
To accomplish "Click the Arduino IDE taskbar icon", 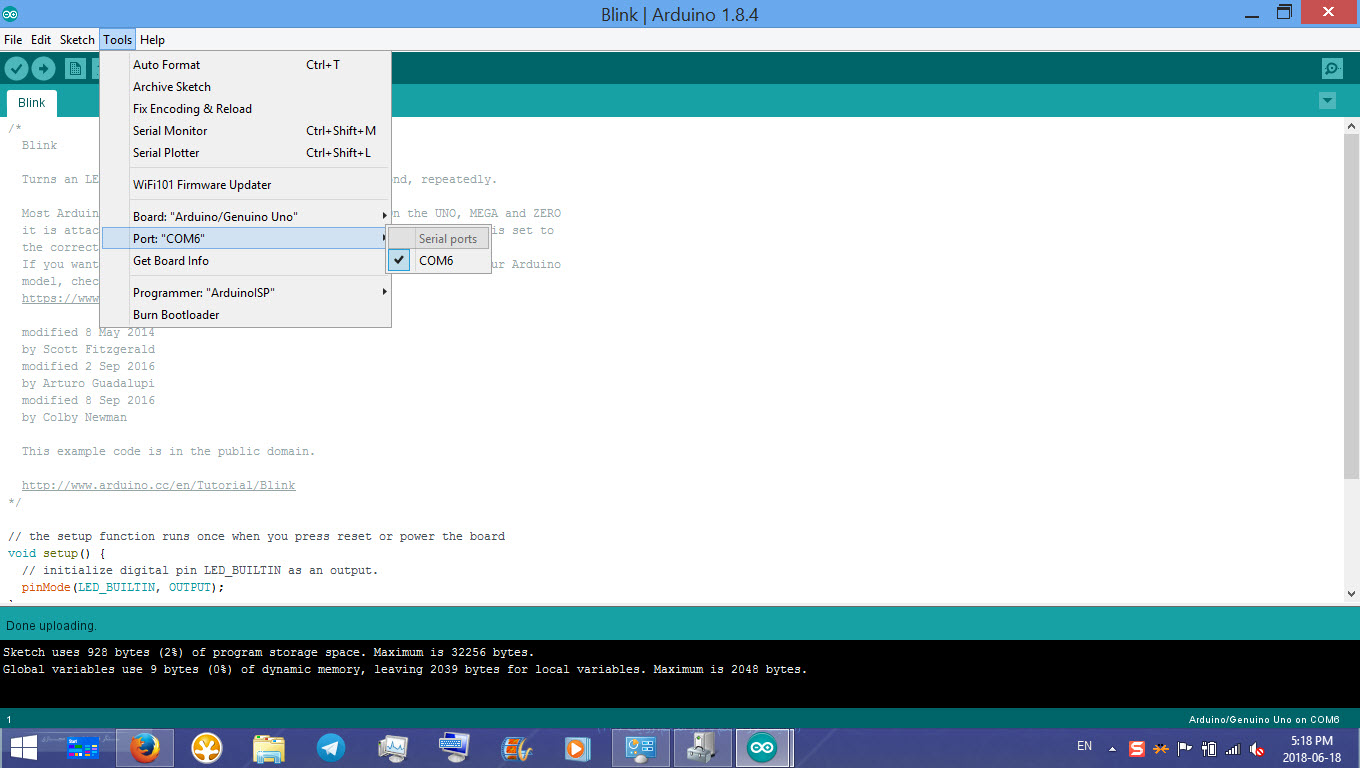I will [x=763, y=748].
